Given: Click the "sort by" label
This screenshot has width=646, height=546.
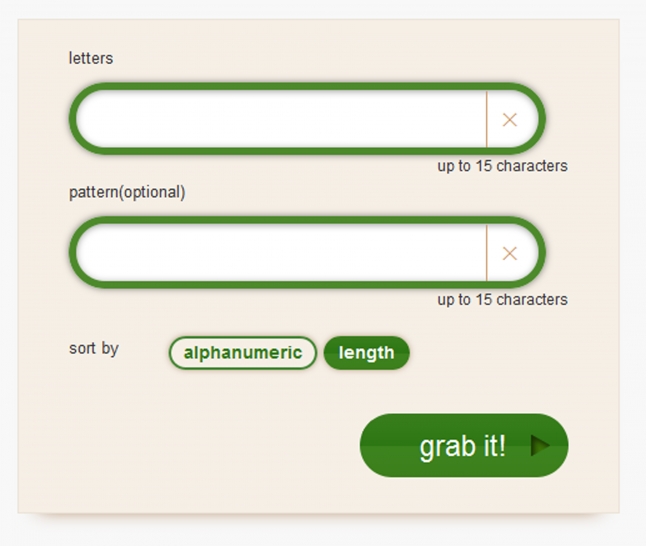Looking at the screenshot, I should (94, 349).
